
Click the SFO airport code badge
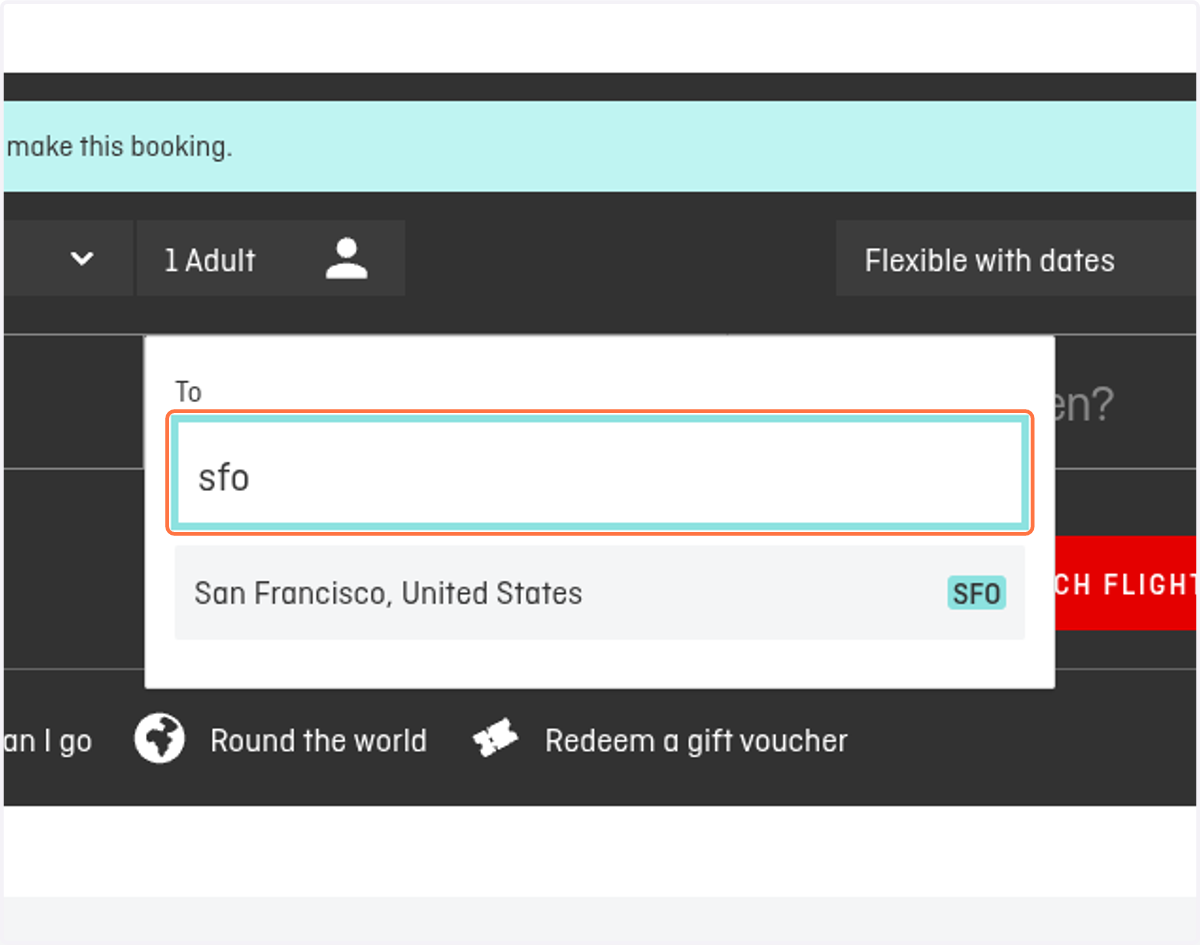pyautogui.click(x=976, y=594)
